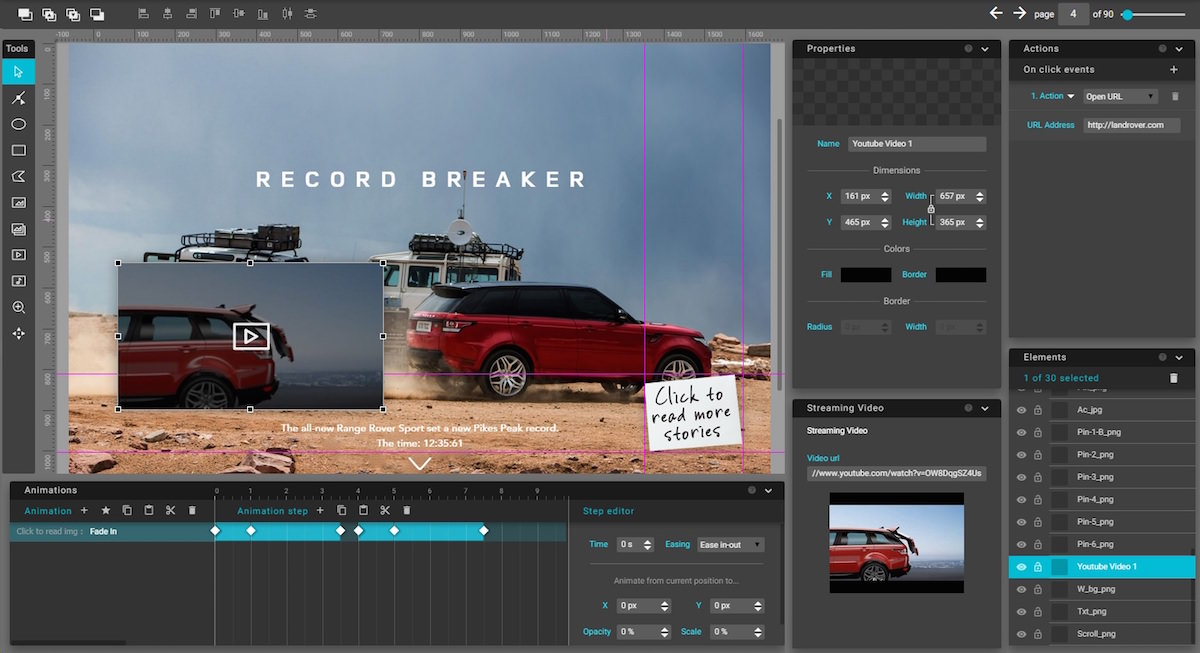Select the Fade in animation row
The image size is (1200, 653).
click(x=112, y=532)
